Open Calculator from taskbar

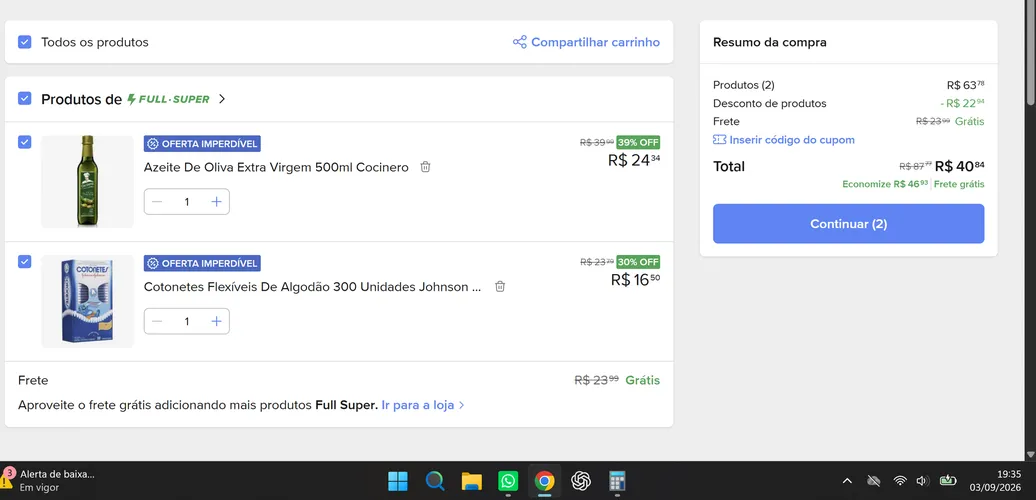[617, 481]
